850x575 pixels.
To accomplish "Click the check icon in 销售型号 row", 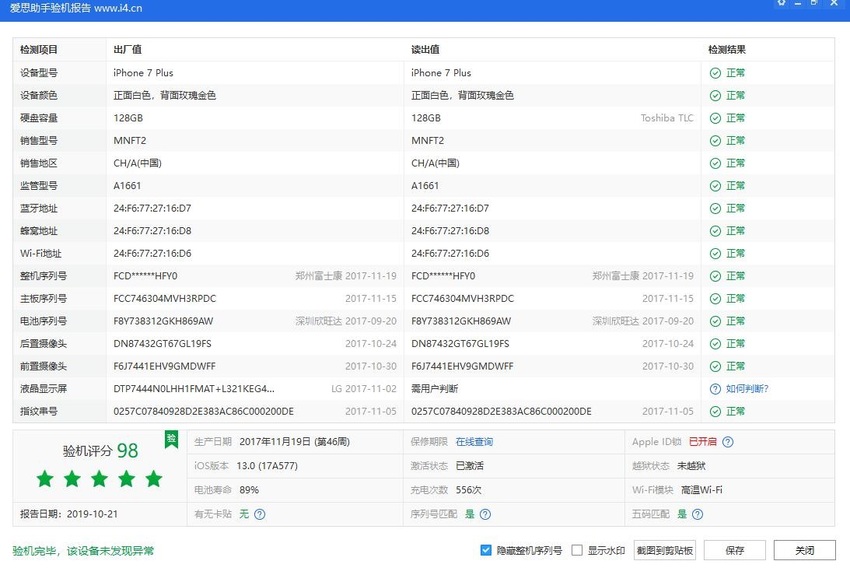I will point(715,141).
